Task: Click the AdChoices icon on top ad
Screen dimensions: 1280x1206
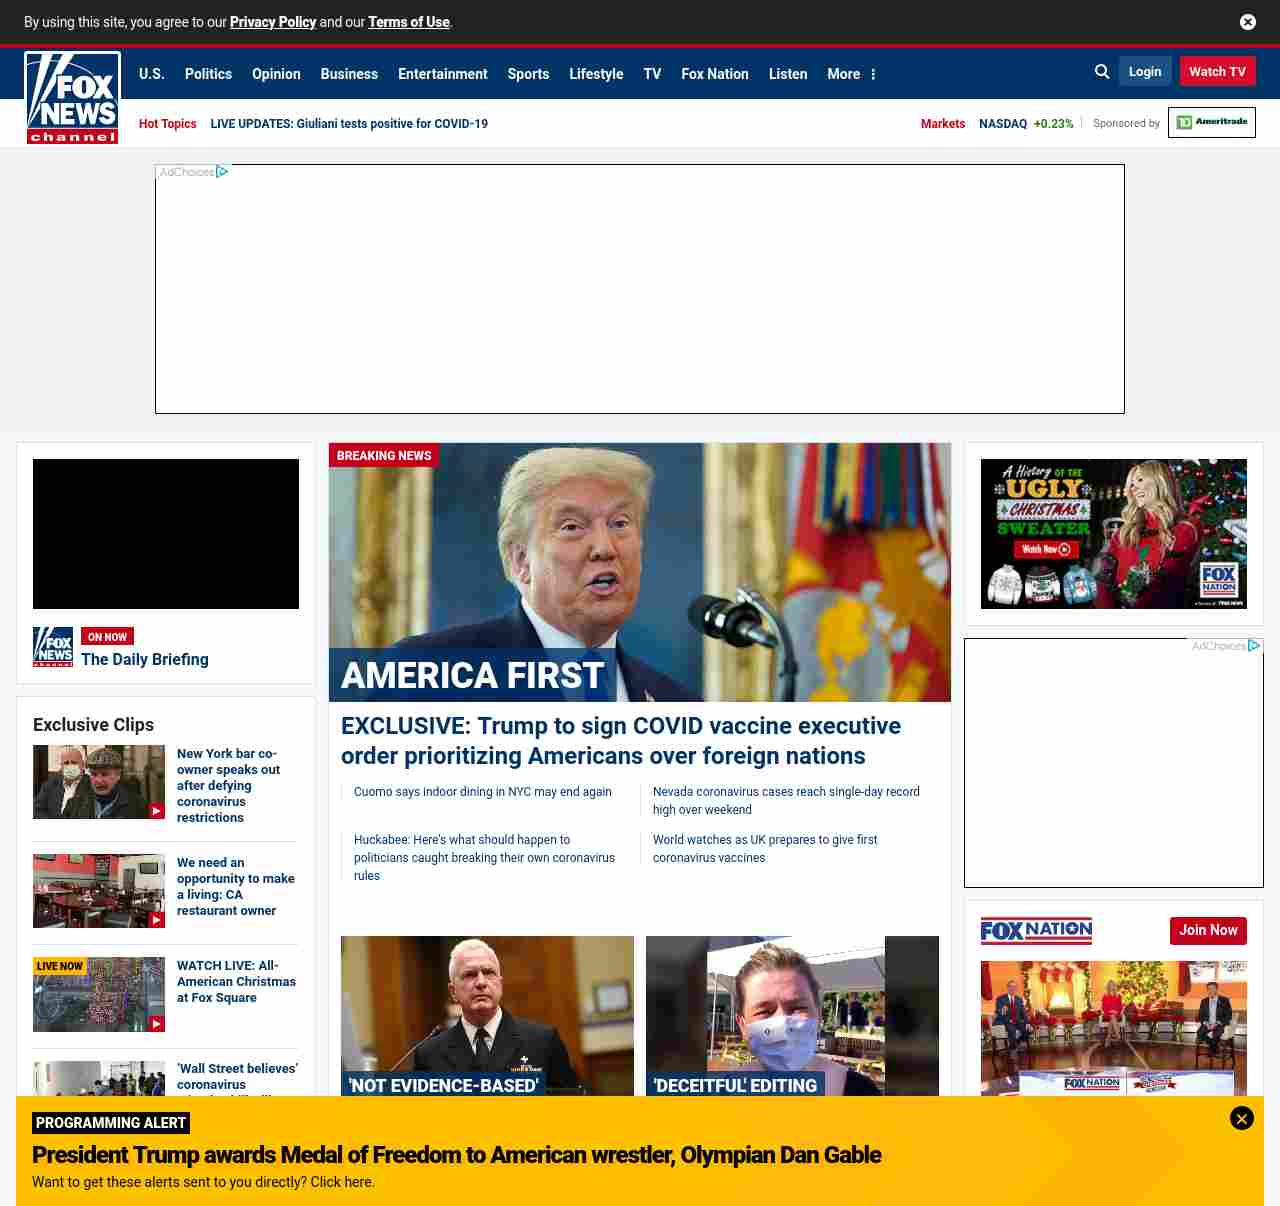Action: click(222, 172)
